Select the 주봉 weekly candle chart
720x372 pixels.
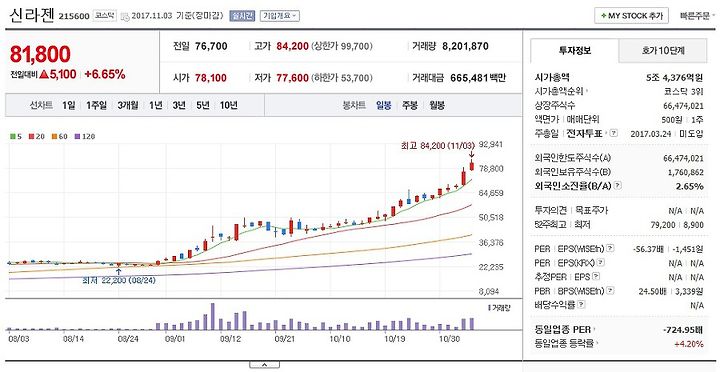point(410,105)
